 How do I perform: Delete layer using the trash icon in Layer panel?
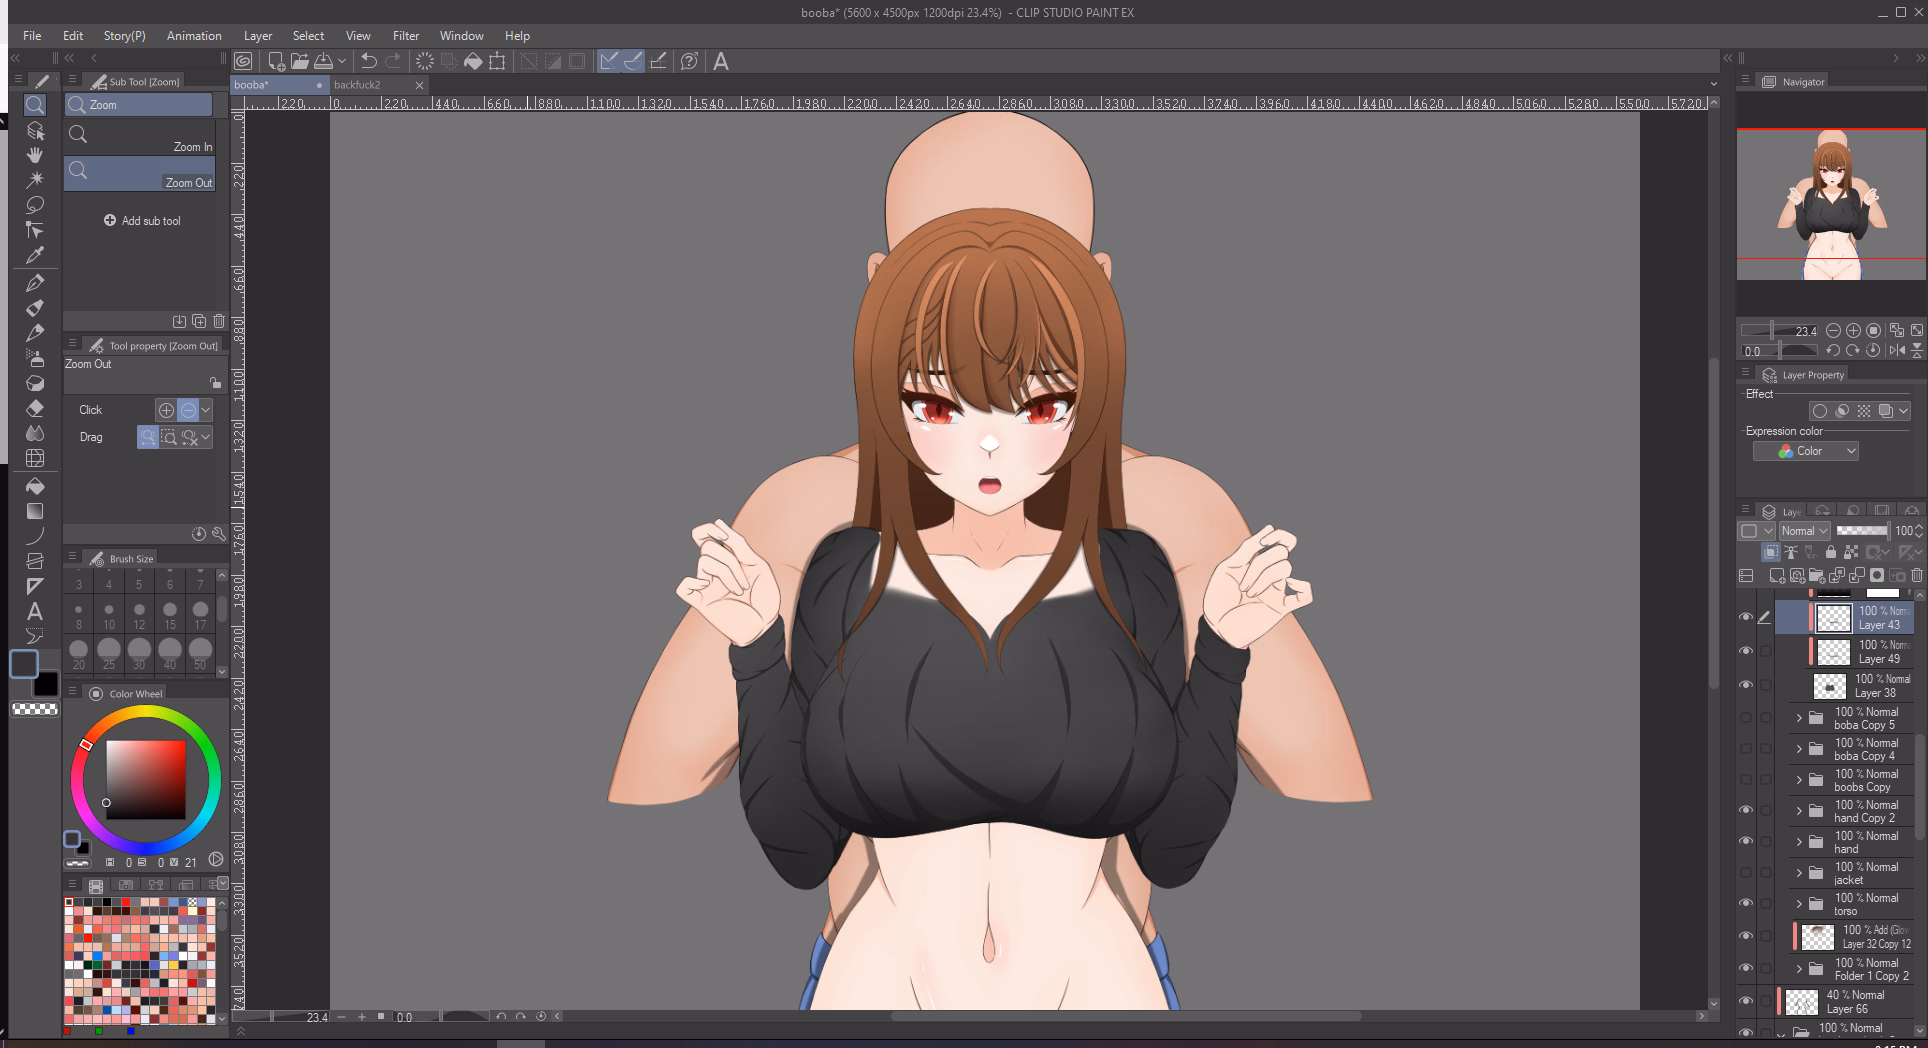pyautogui.click(x=1916, y=576)
